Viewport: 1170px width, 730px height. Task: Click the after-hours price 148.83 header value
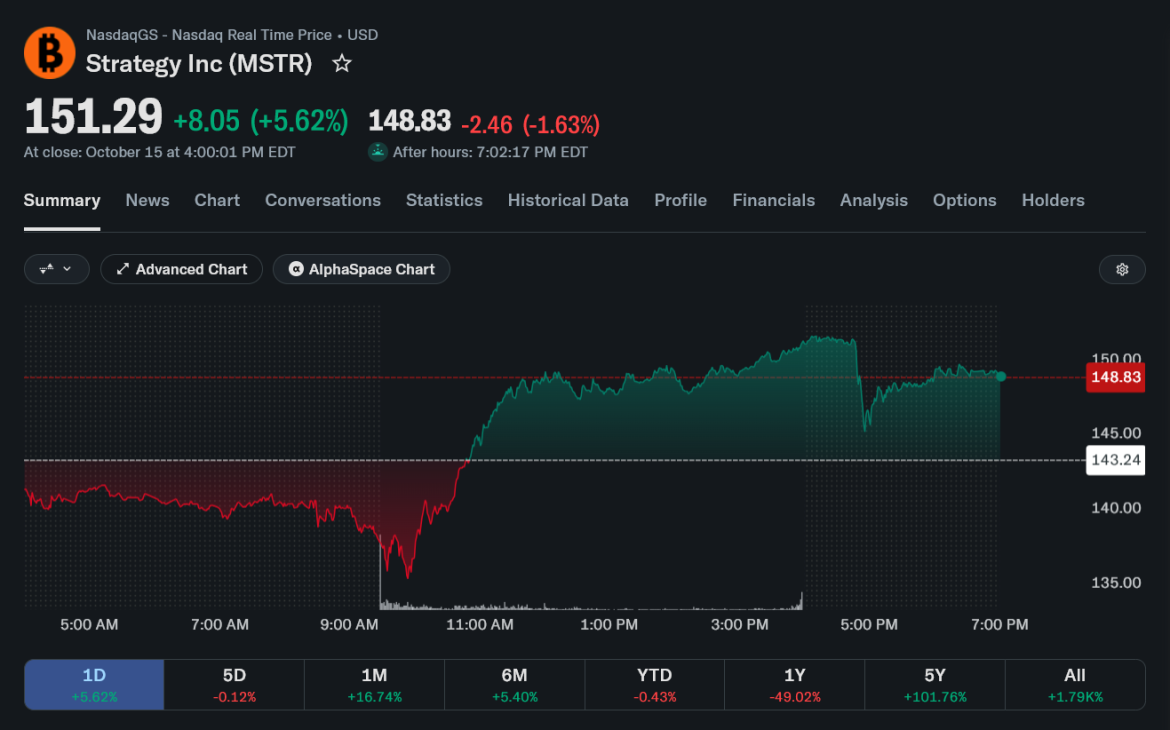tap(410, 121)
